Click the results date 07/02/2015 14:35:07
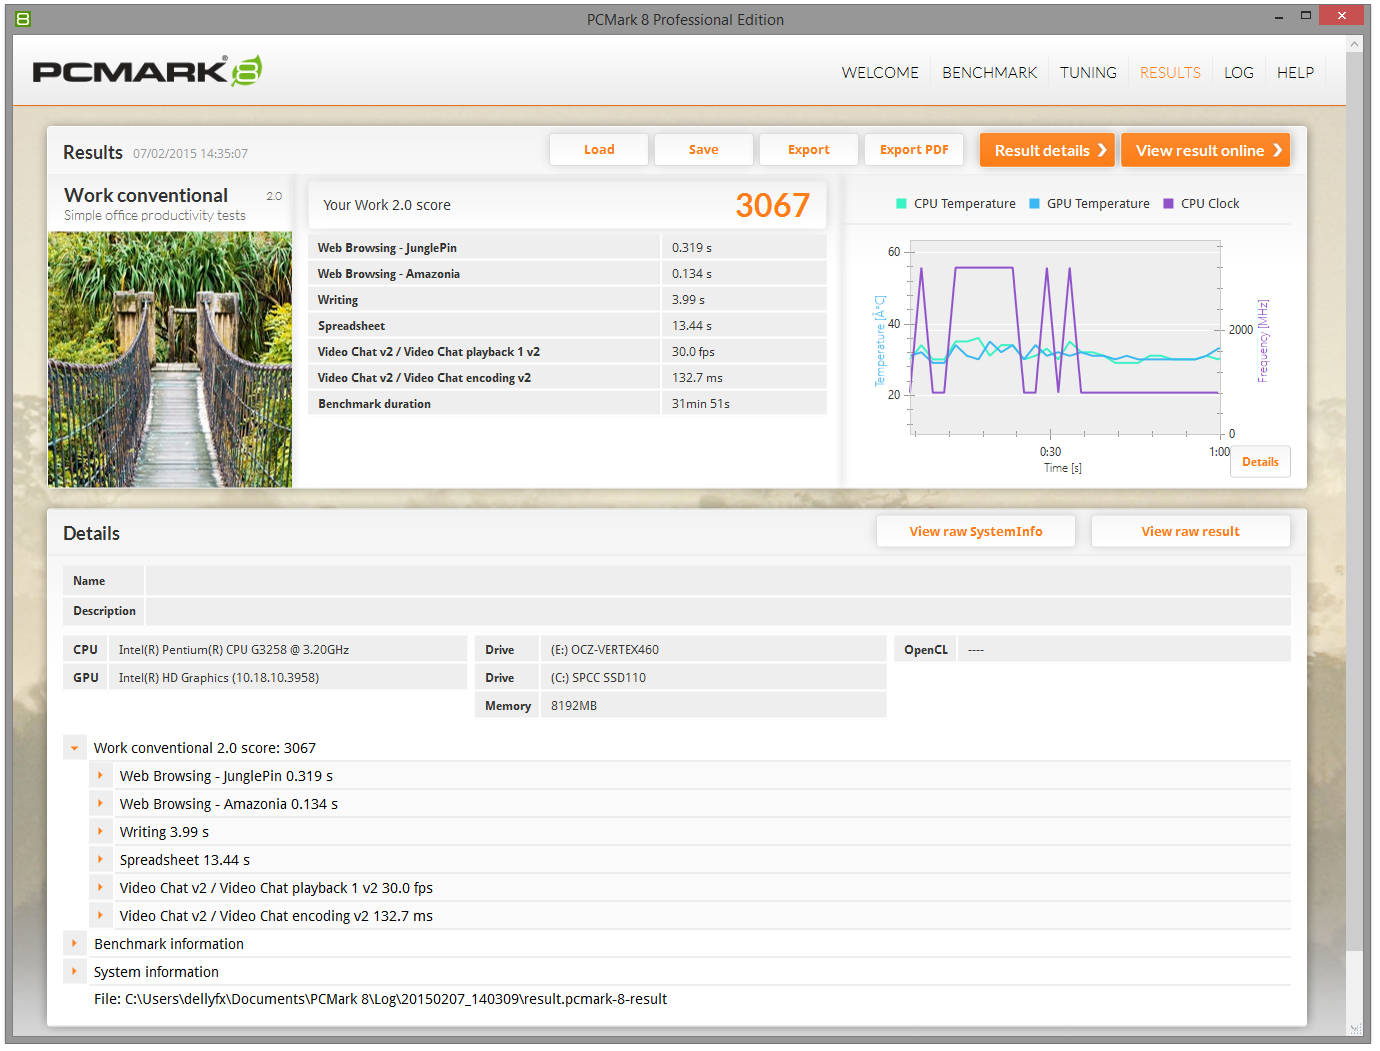This screenshot has width=1380, height=1051. pos(190,154)
